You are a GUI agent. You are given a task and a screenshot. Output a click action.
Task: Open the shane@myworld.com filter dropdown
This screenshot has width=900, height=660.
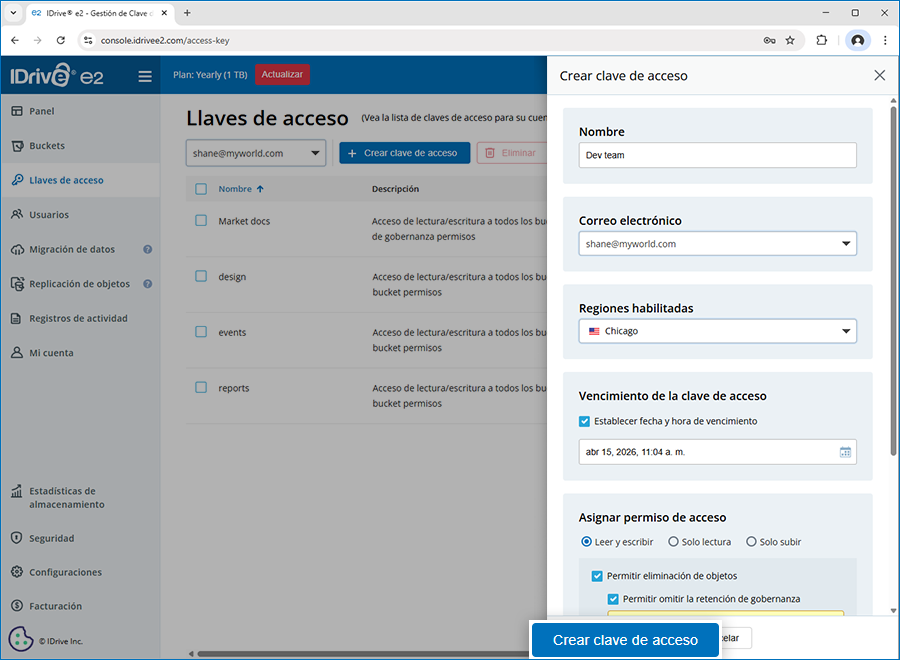tap(256, 153)
